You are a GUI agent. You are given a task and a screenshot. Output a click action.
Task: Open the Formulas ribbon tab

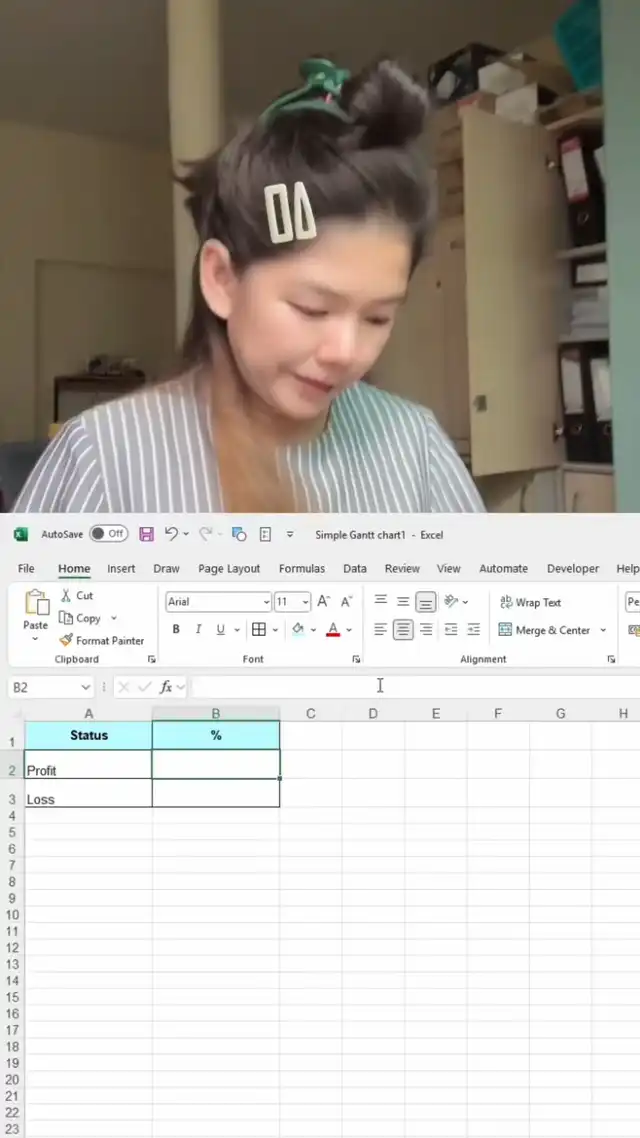click(x=301, y=569)
